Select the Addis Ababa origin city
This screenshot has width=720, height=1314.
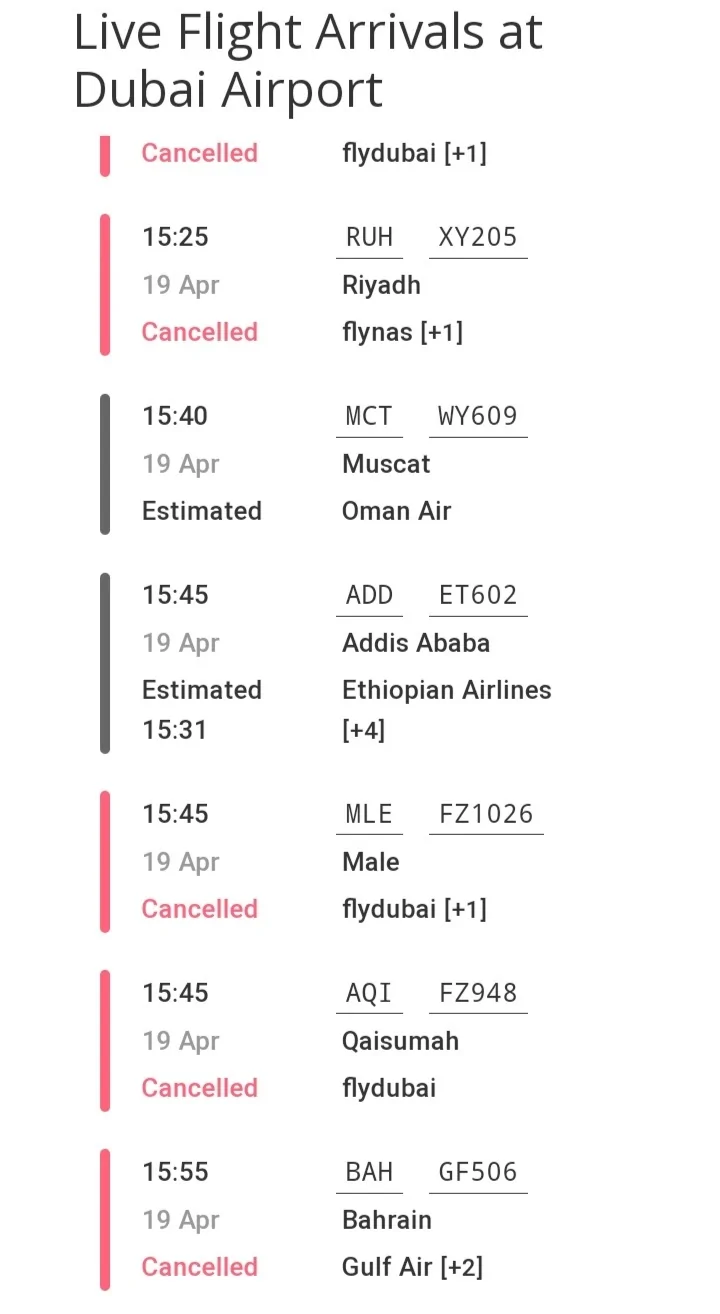tap(416, 643)
